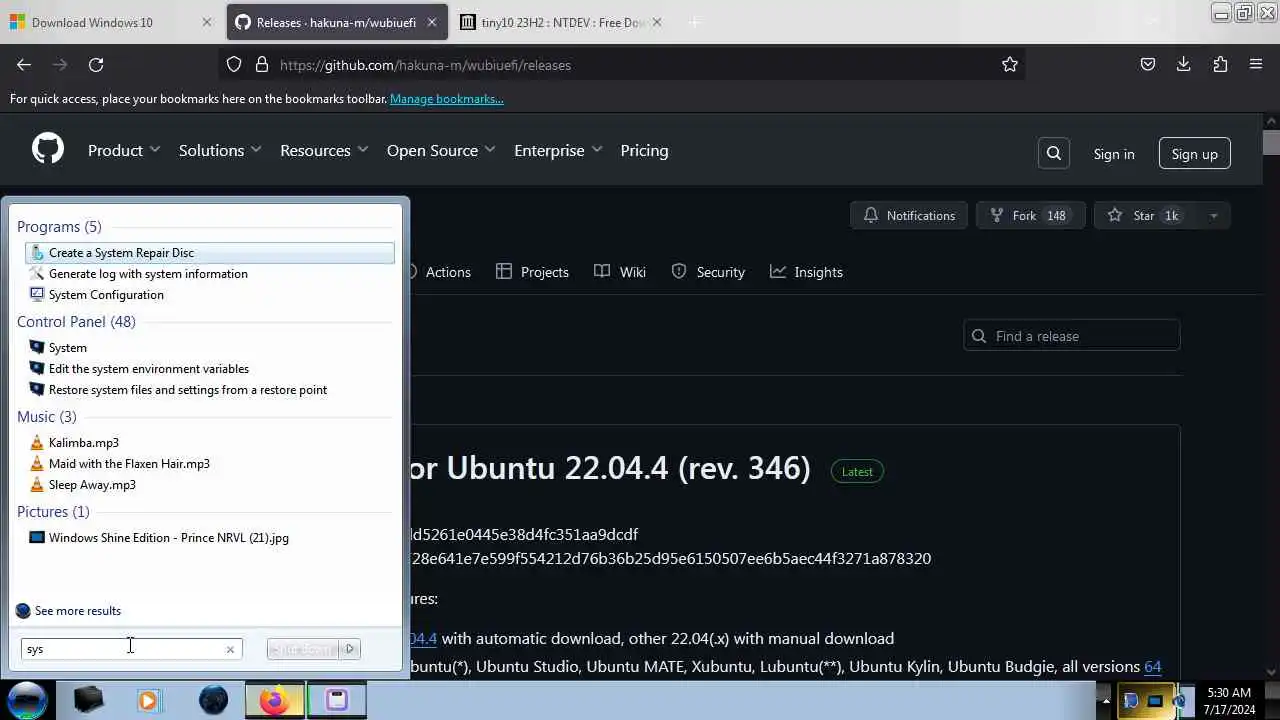This screenshot has width=1280, height=720.
Task: Open the Pricing page
Action: [x=644, y=151]
